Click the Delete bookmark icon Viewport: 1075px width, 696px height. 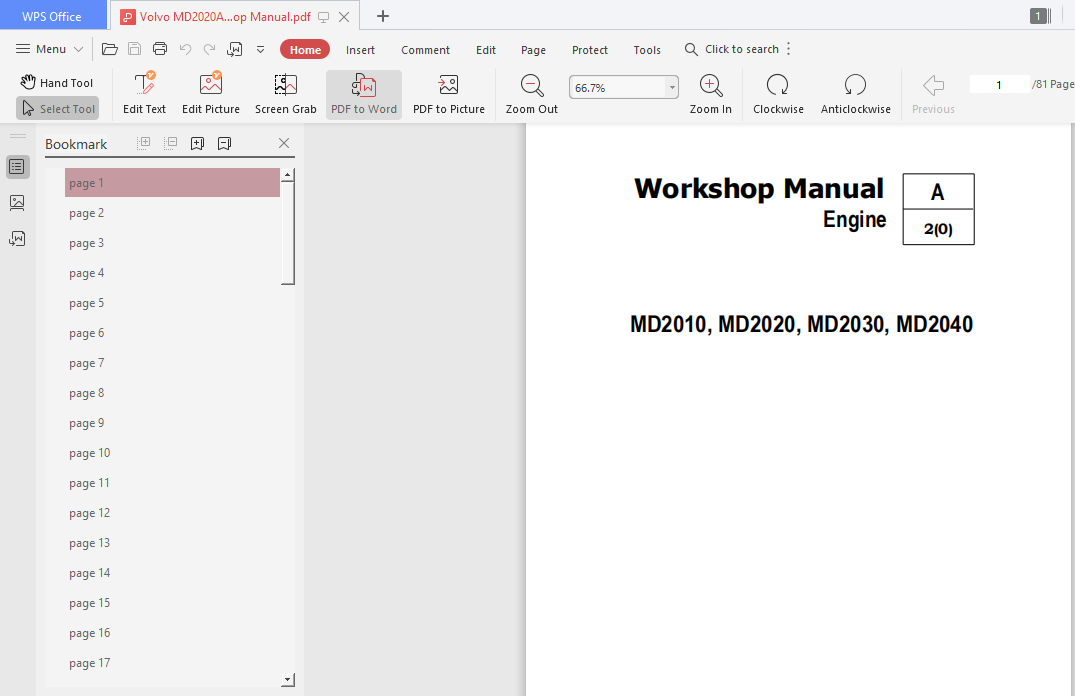pyautogui.click(x=224, y=143)
